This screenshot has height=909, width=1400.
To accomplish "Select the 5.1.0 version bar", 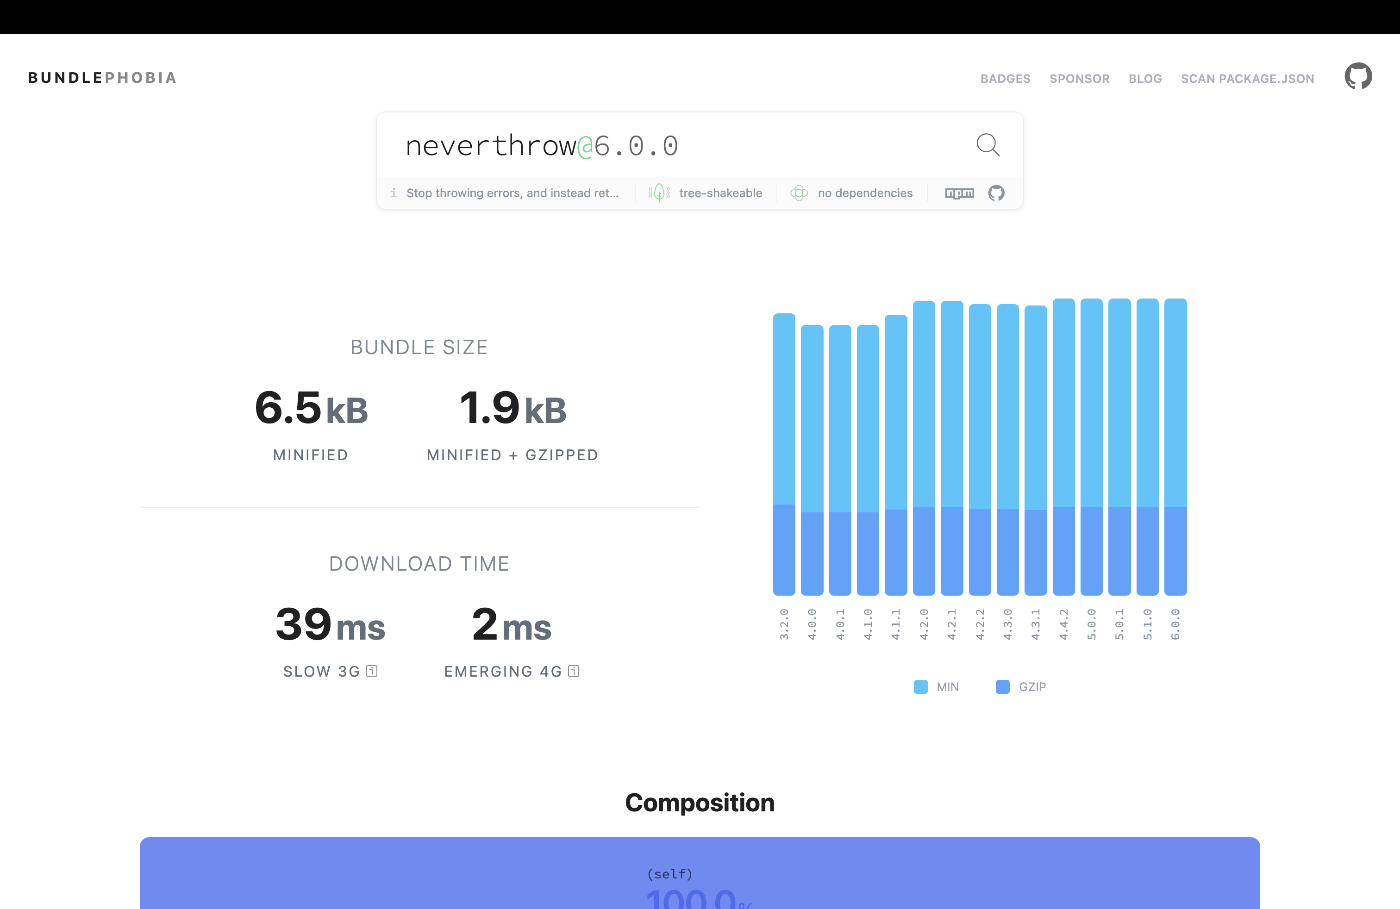I will (x=1148, y=447).
